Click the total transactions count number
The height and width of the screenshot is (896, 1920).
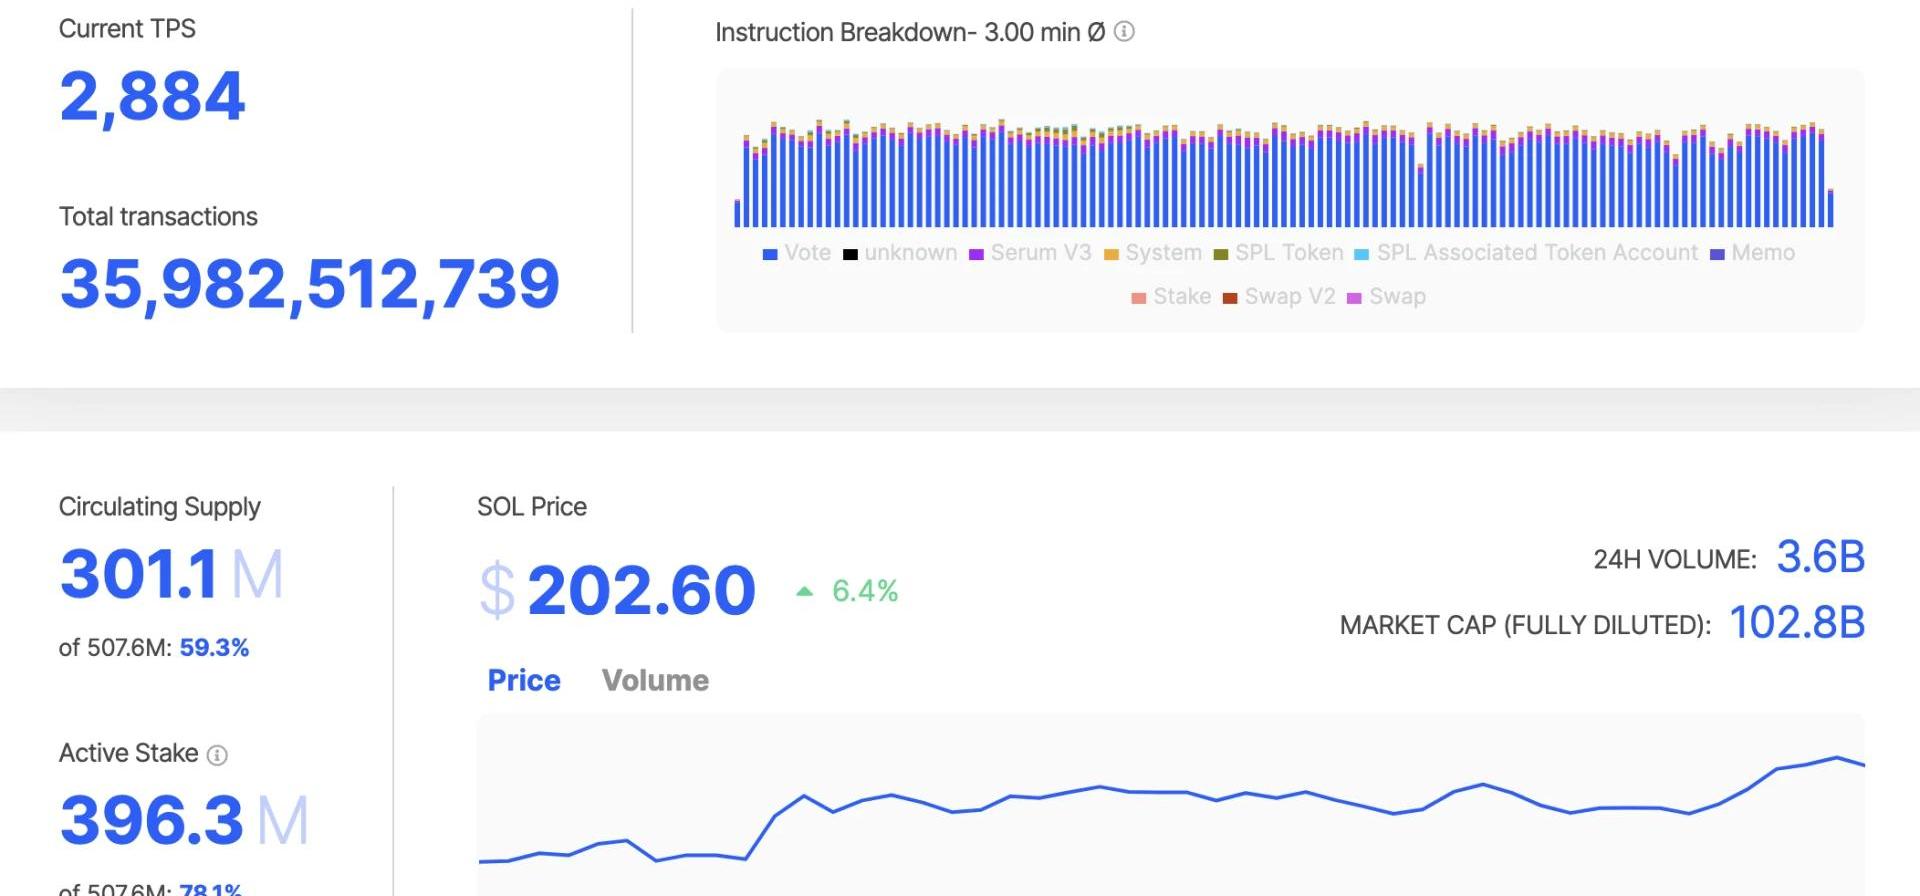309,284
